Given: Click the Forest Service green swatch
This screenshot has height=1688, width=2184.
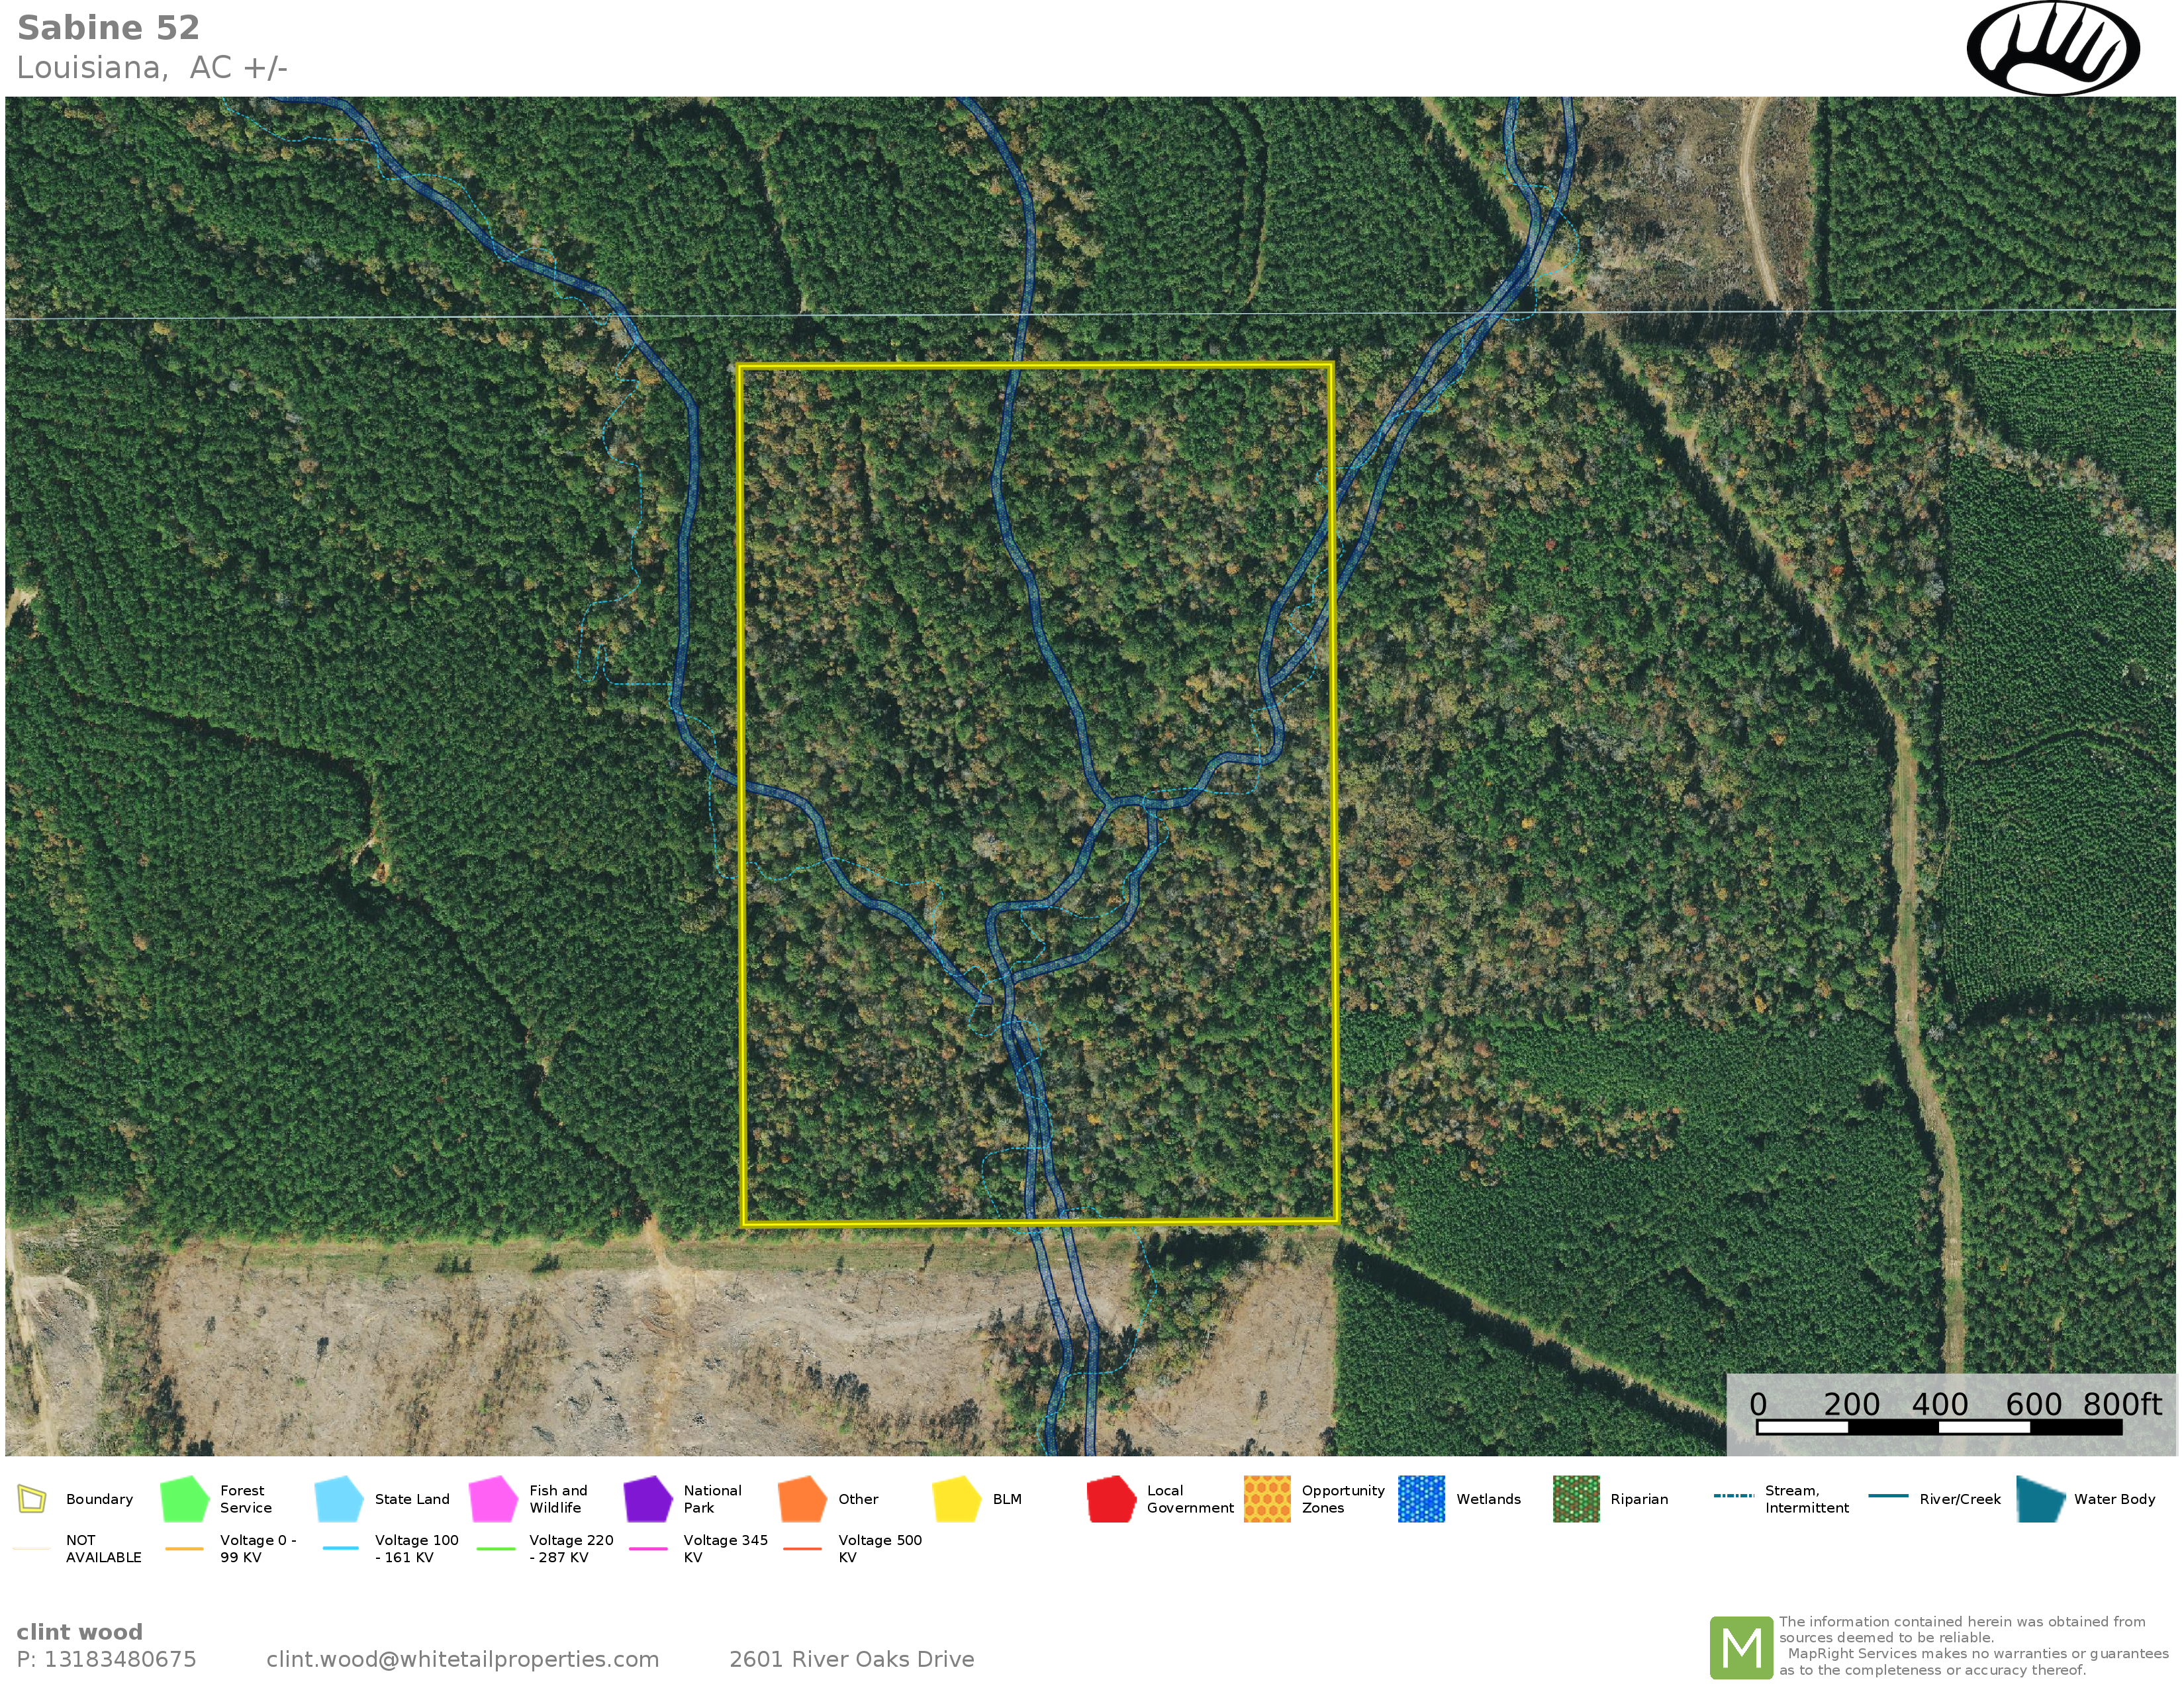Looking at the screenshot, I should 184,1499.
